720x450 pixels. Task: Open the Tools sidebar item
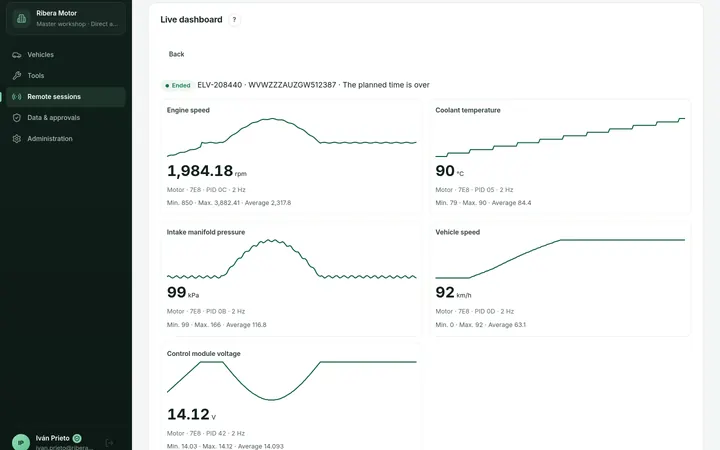pyautogui.click(x=66, y=76)
